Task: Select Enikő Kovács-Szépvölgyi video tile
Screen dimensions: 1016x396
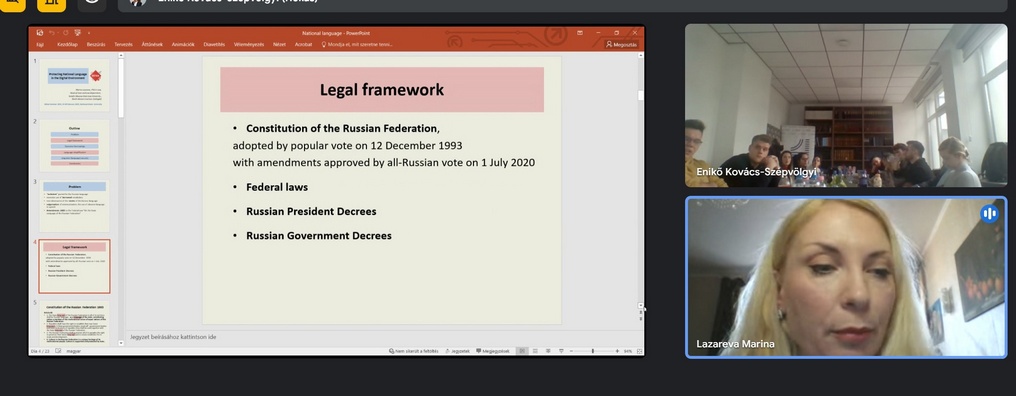Action: click(x=846, y=106)
